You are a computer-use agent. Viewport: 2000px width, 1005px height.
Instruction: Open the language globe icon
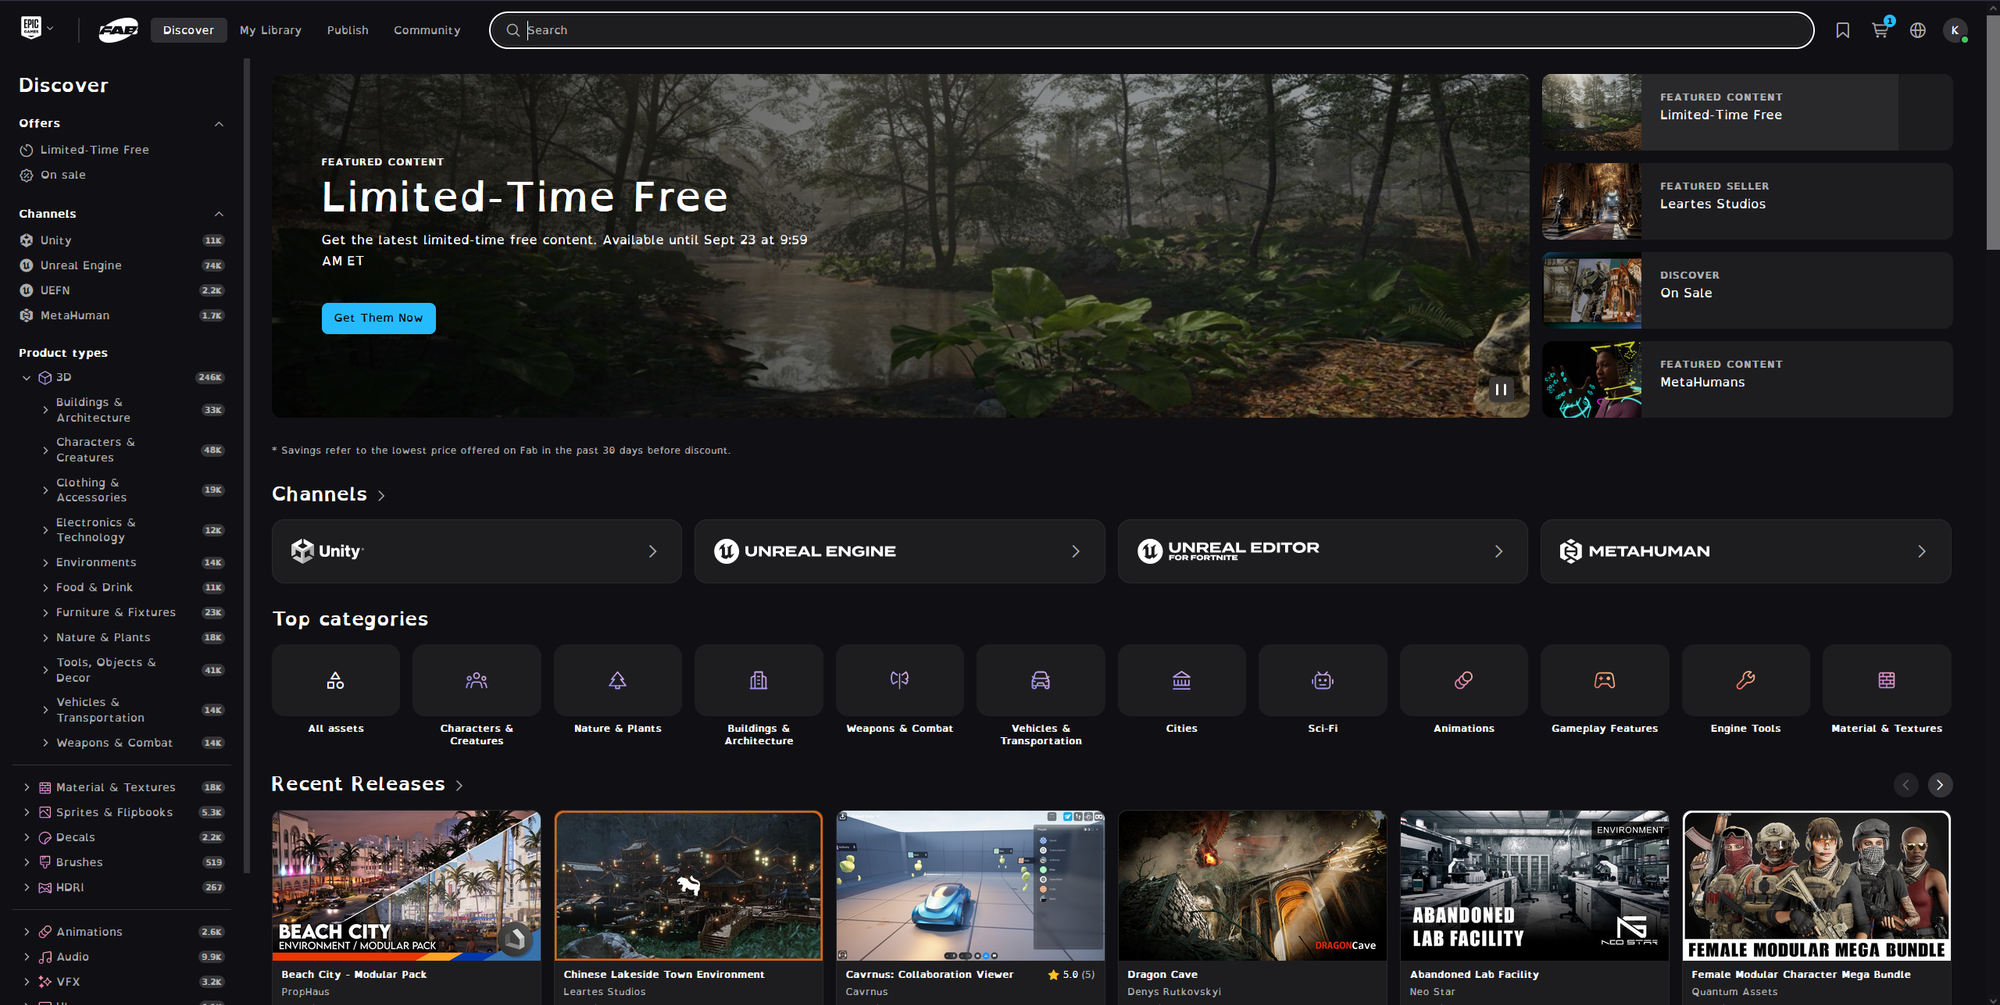1917,30
